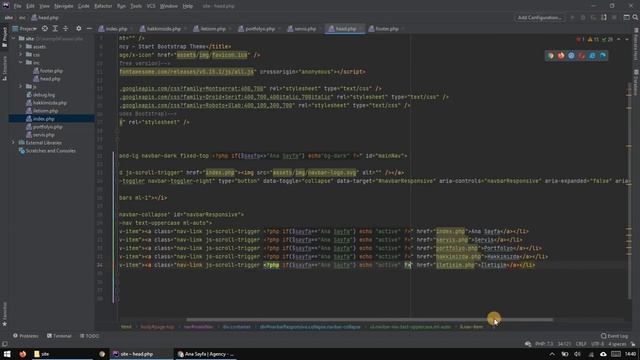Switch to the servis.php editor tab
This screenshot has width=640, height=360.
coord(302,29)
